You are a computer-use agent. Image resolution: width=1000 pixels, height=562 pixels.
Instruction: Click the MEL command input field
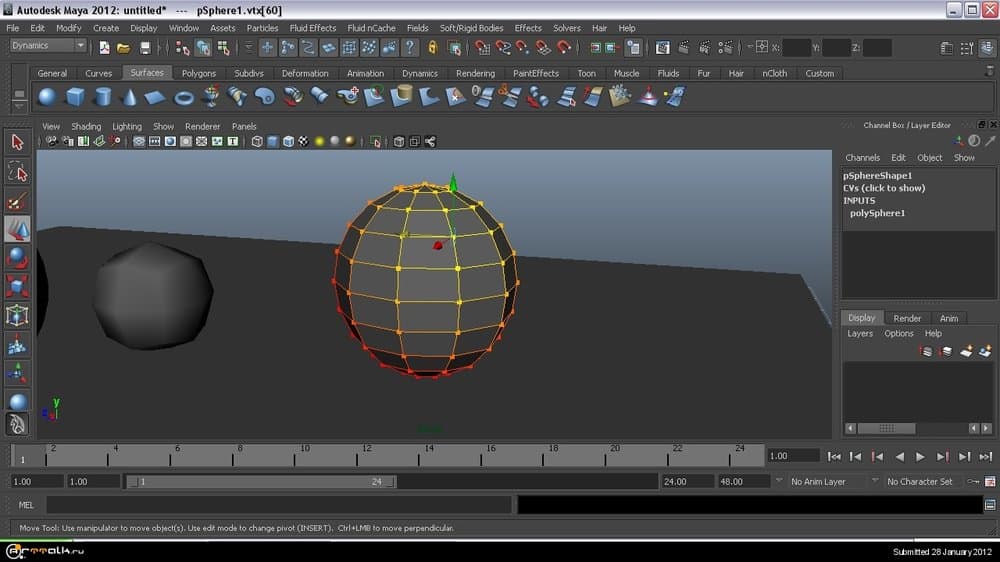click(x=278, y=505)
